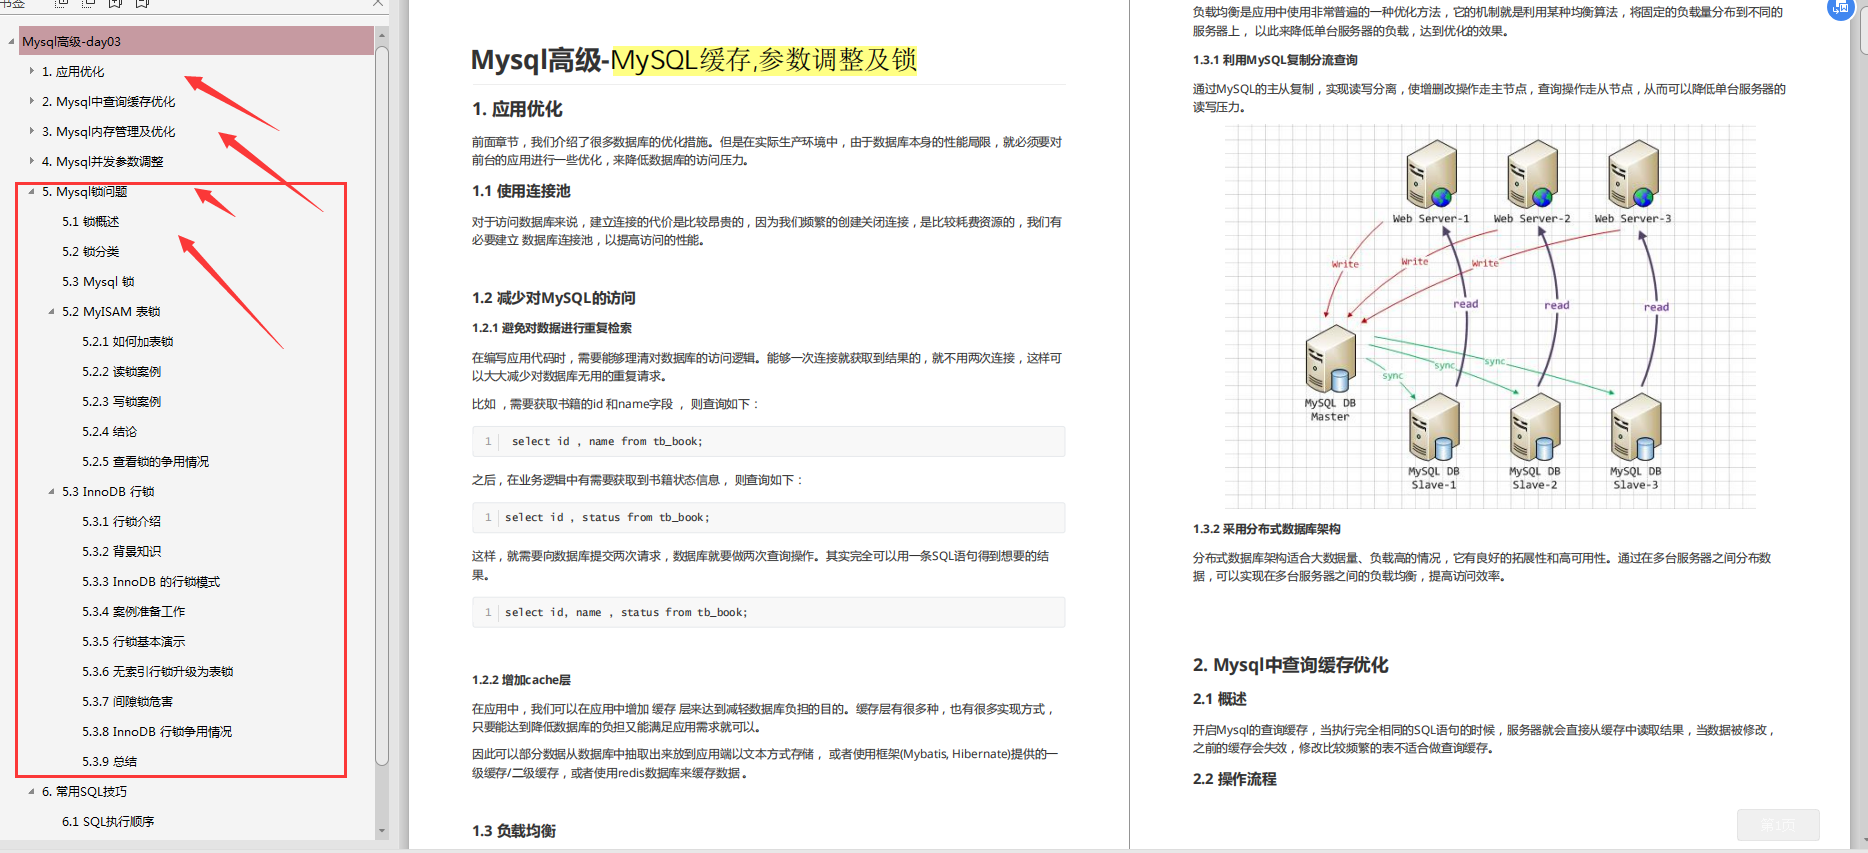This screenshot has width=1868, height=853.
Task: Jump to 4. Mysql并发参数调整 bookmark
Action: pyautogui.click(x=102, y=161)
